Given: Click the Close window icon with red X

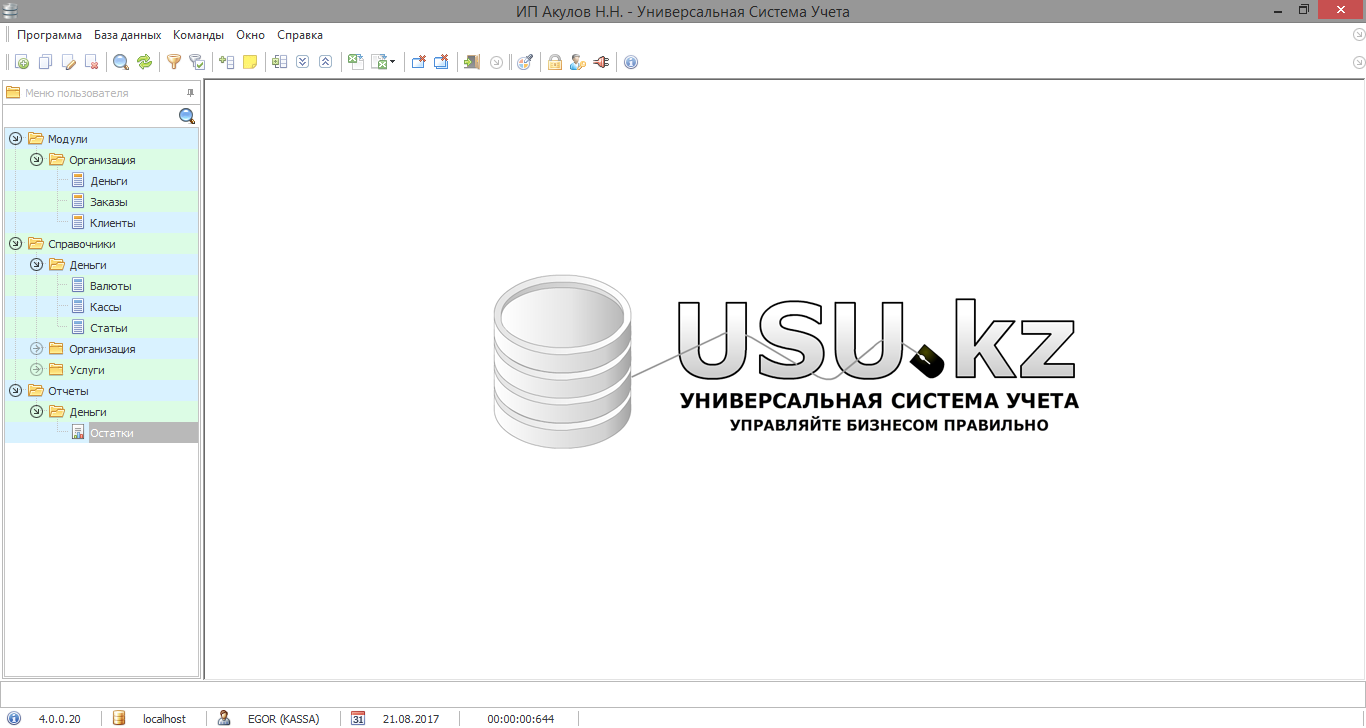Looking at the screenshot, I should tap(418, 62).
